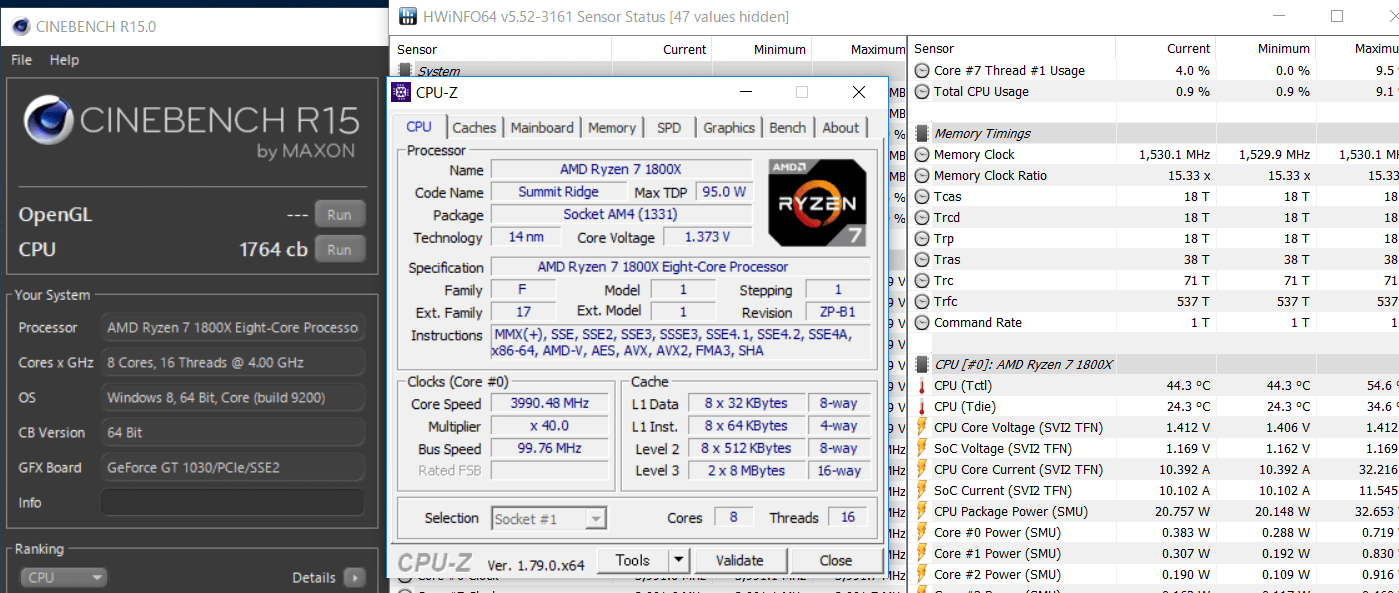1399x593 pixels.
Task: Open the Graphics tab in CPU-Z
Action: pyautogui.click(x=729, y=128)
